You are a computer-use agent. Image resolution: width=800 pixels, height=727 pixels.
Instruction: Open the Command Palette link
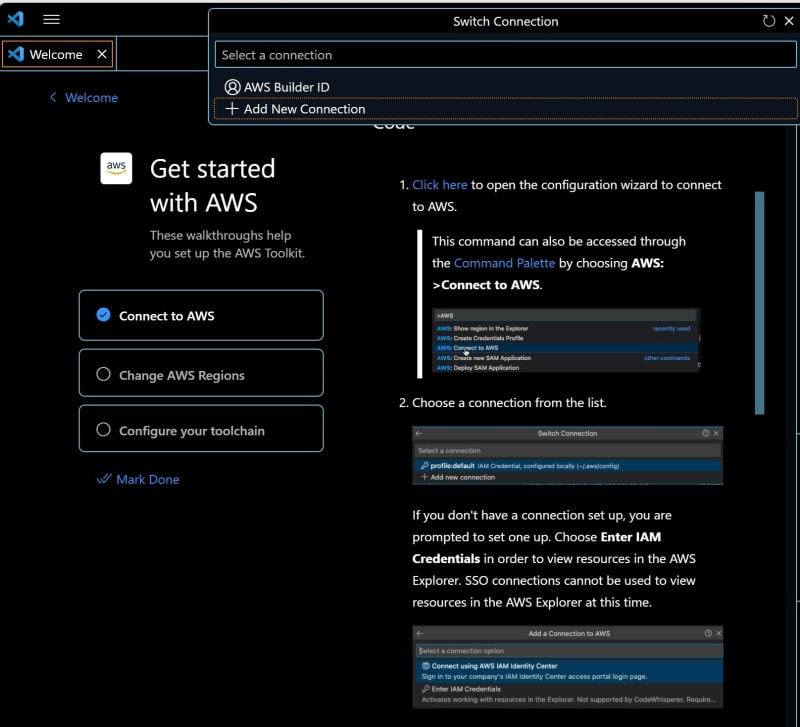[x=504, y=263]
